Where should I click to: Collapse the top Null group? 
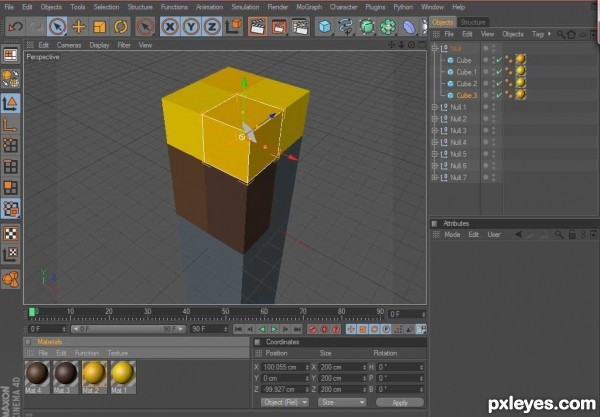point(435,49)
